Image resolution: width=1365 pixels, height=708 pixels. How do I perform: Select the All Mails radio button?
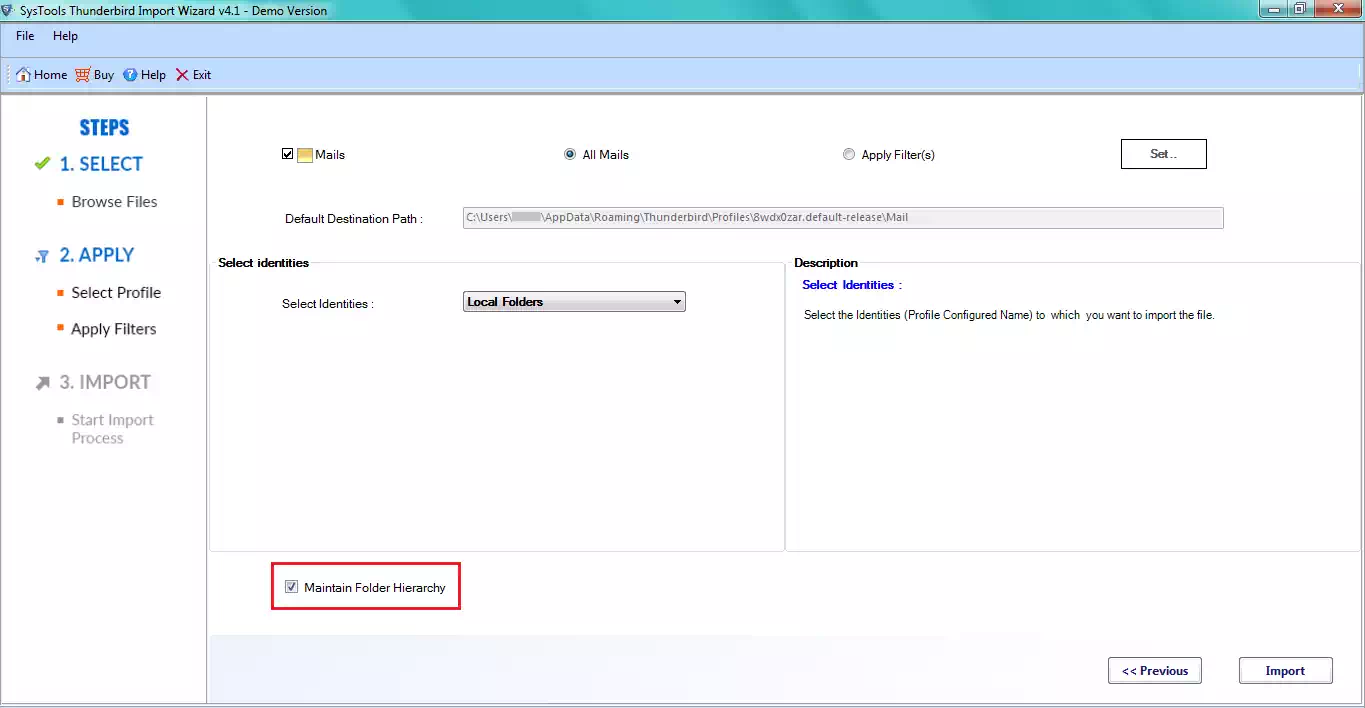(x=570, y=155)
